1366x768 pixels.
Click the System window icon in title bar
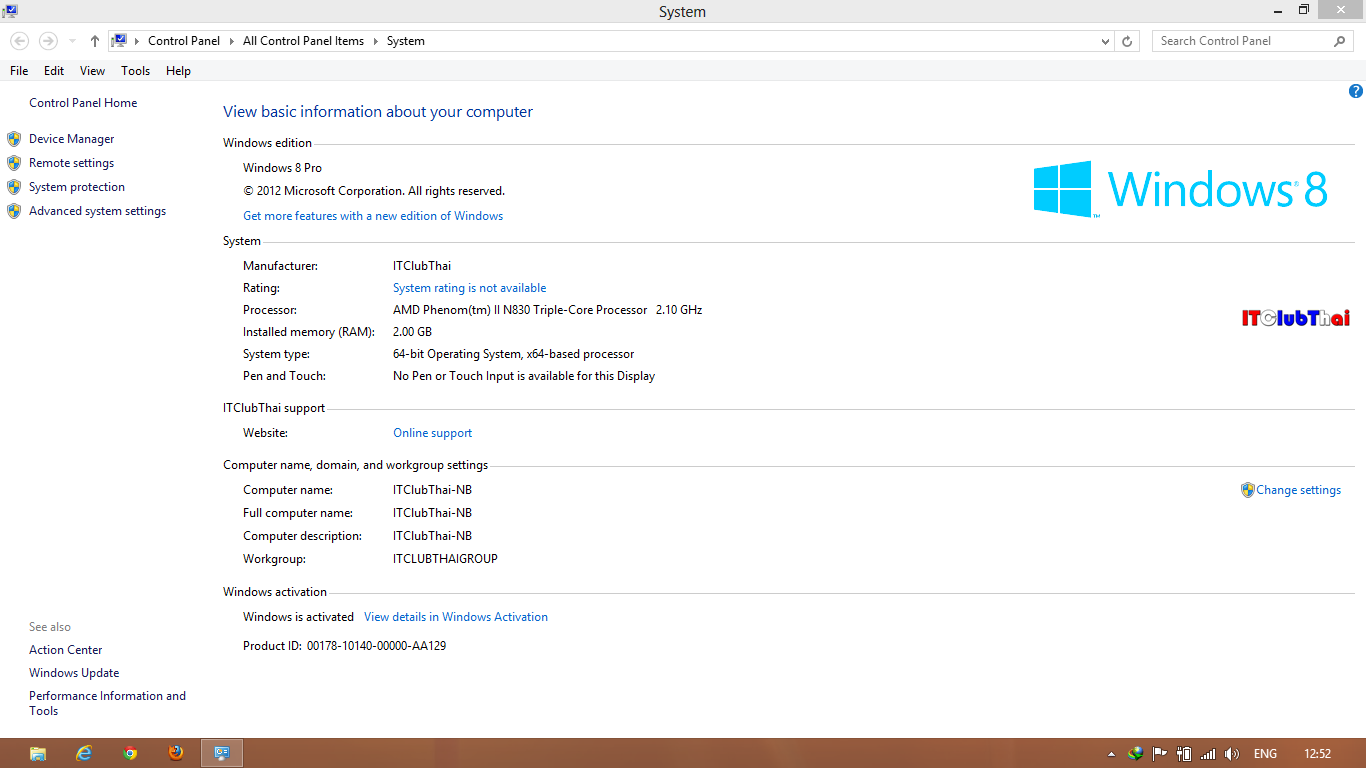(x=10, y=11)
